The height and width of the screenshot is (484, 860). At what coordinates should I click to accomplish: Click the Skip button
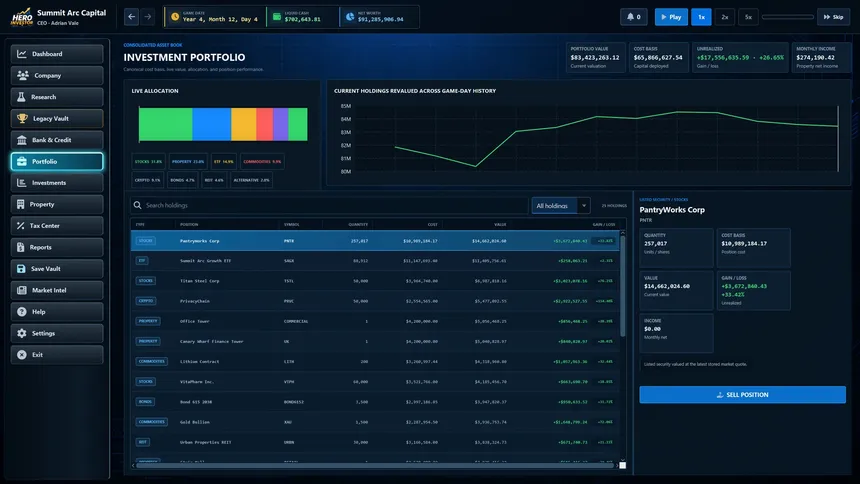pyautogui.click(x=833, y=17)
